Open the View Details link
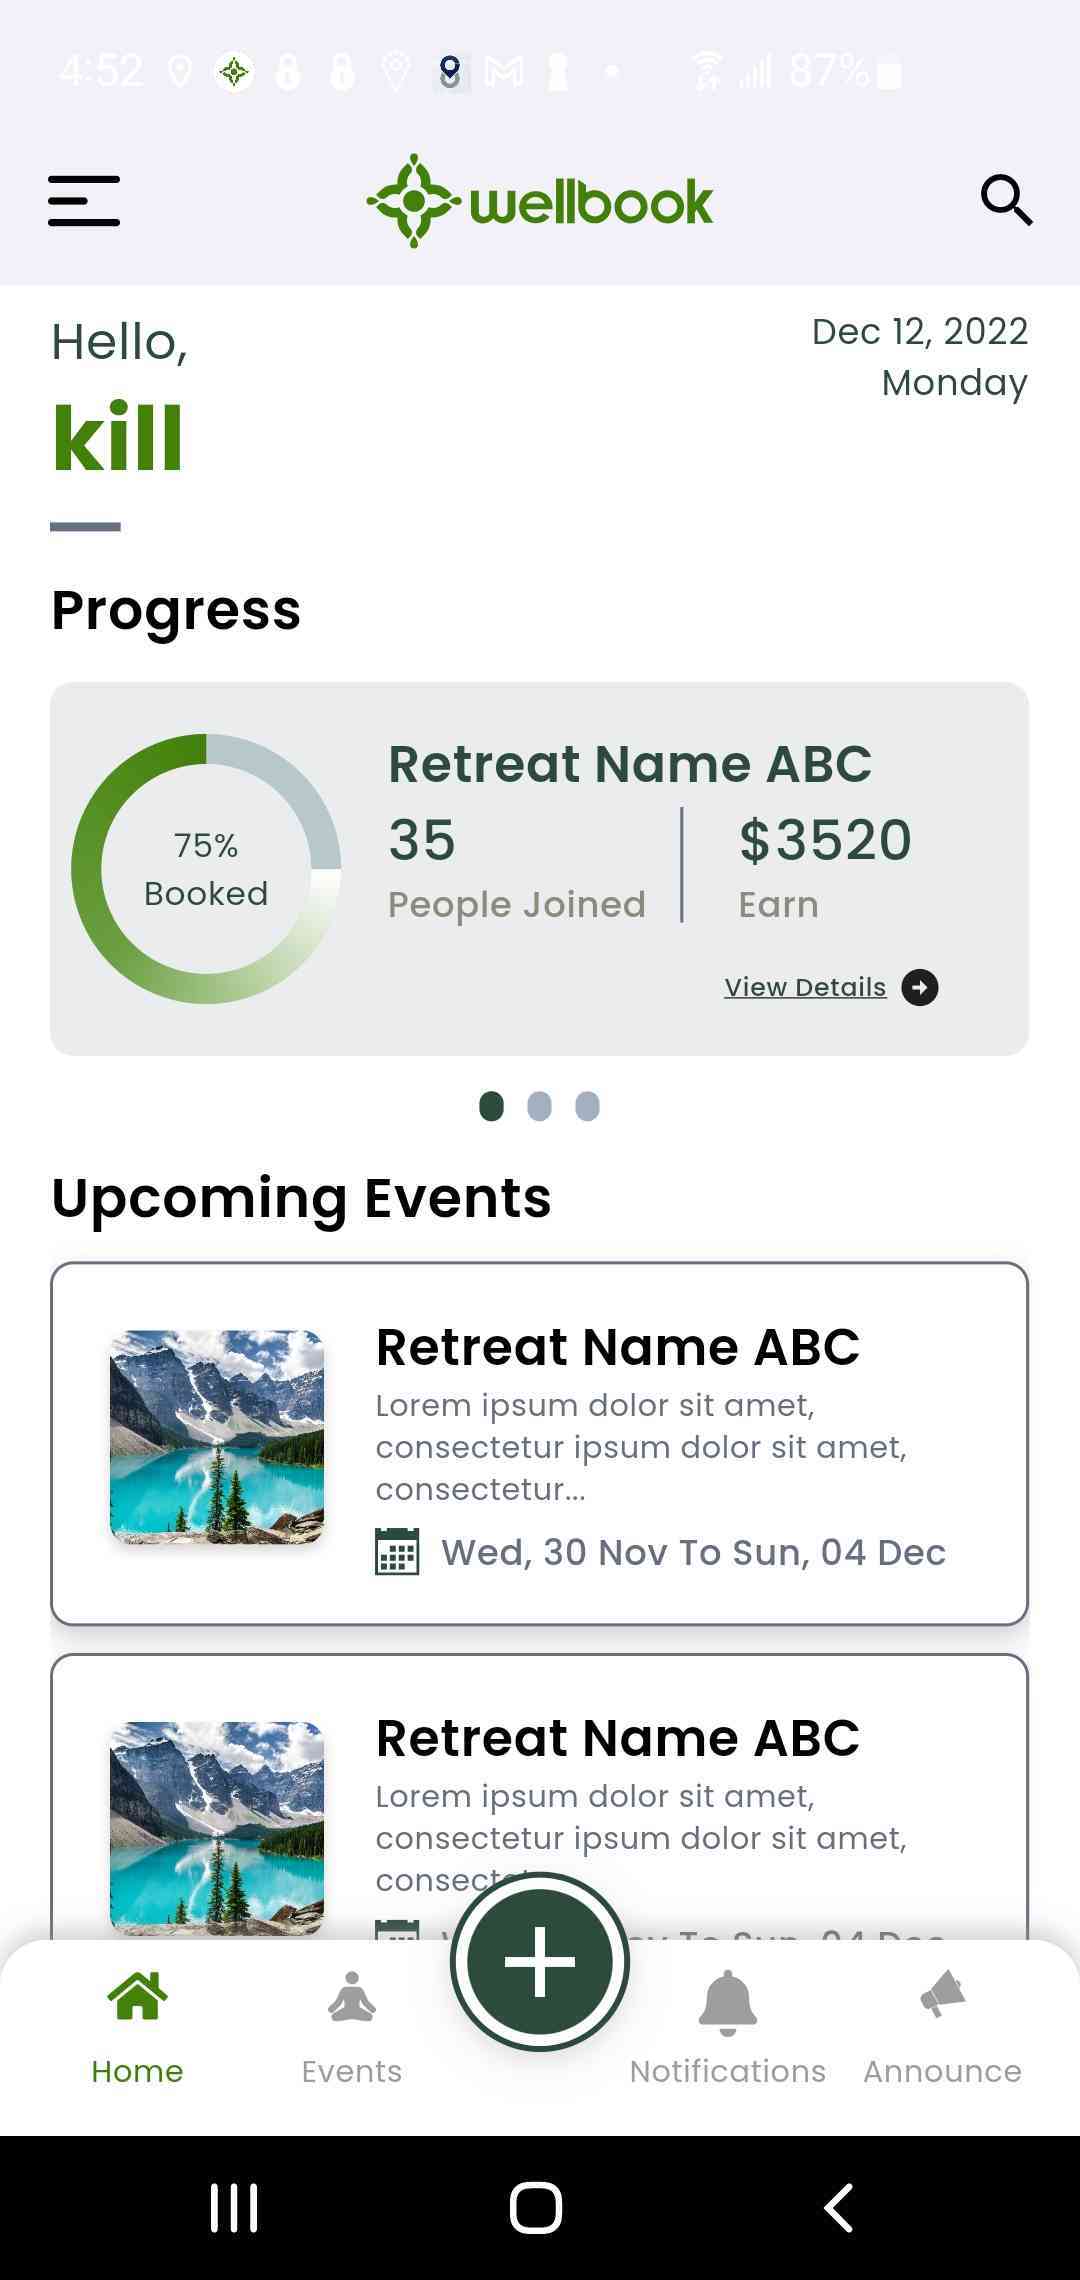Viewport: 1080px width, 2280px height. pos(805,987)
